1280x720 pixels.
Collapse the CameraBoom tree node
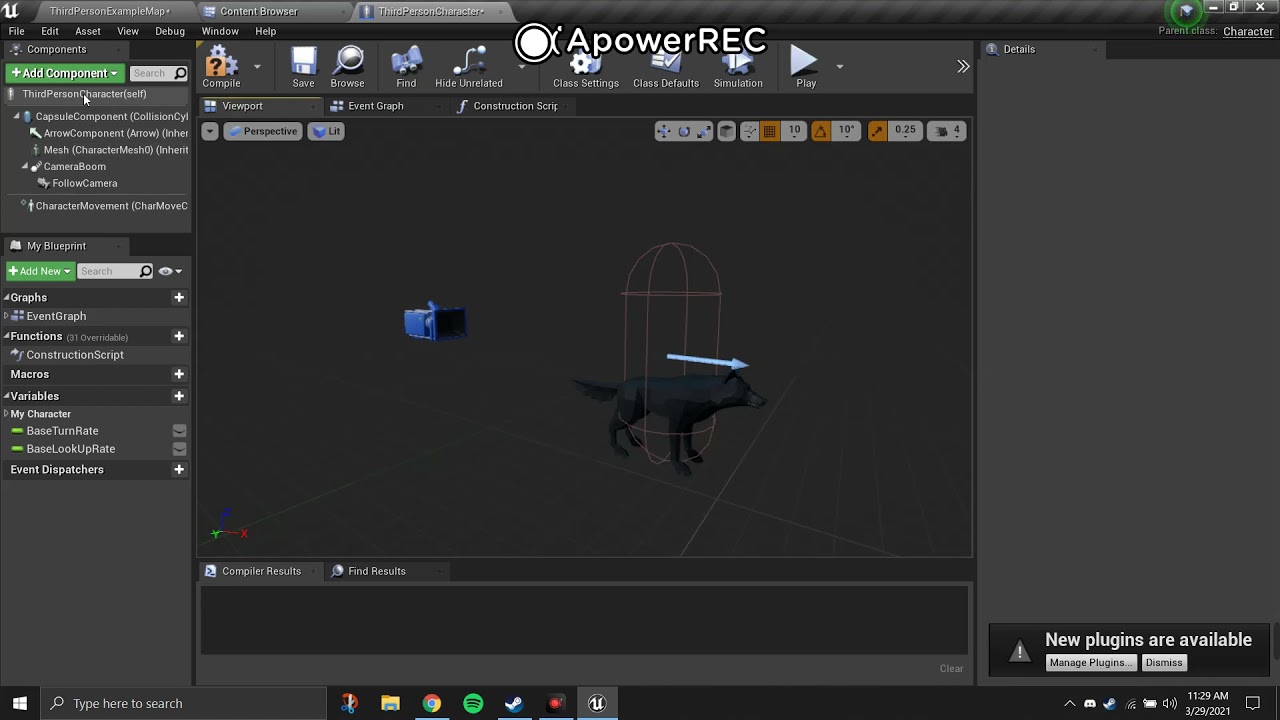25,167
